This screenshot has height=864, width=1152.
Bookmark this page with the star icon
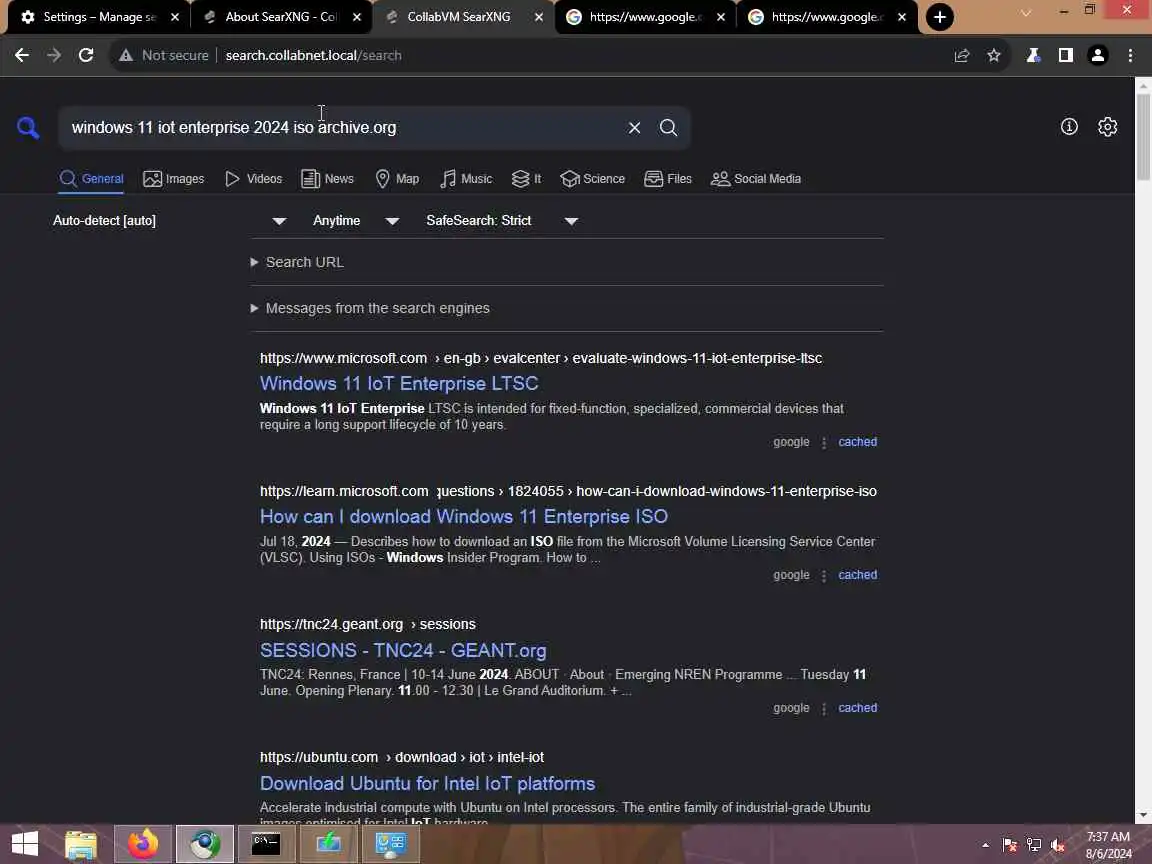pos(993,55)
